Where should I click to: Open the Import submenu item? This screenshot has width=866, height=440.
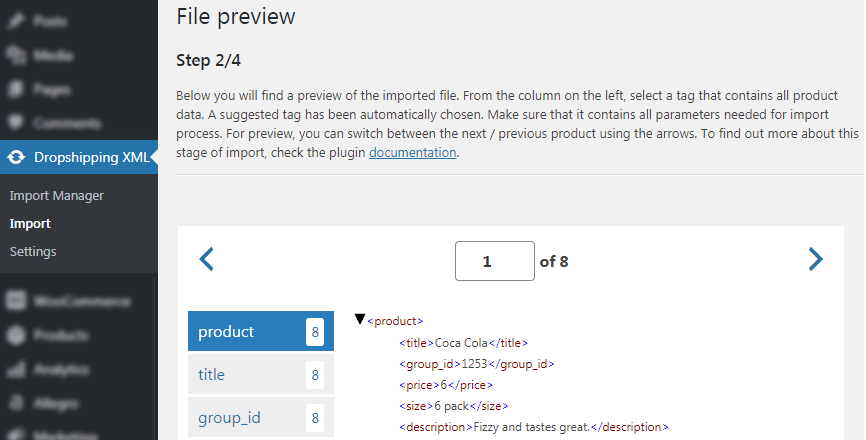(30, 224)
